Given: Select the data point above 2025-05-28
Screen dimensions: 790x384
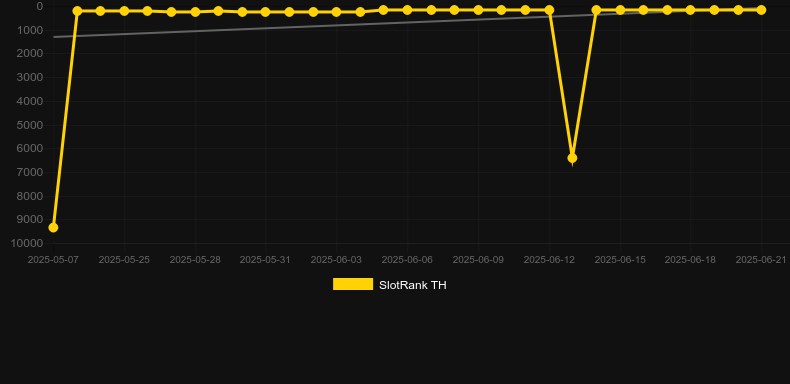Looking at the screenshot, I should coord(195,12).
